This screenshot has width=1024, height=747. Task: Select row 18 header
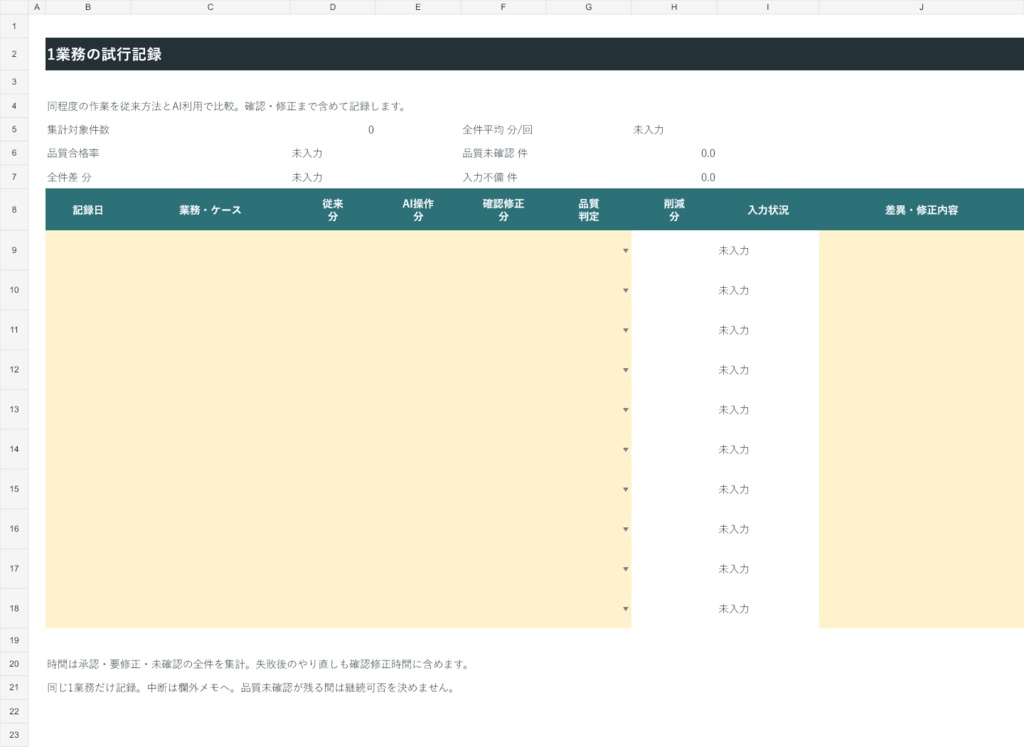pos(14,608)
